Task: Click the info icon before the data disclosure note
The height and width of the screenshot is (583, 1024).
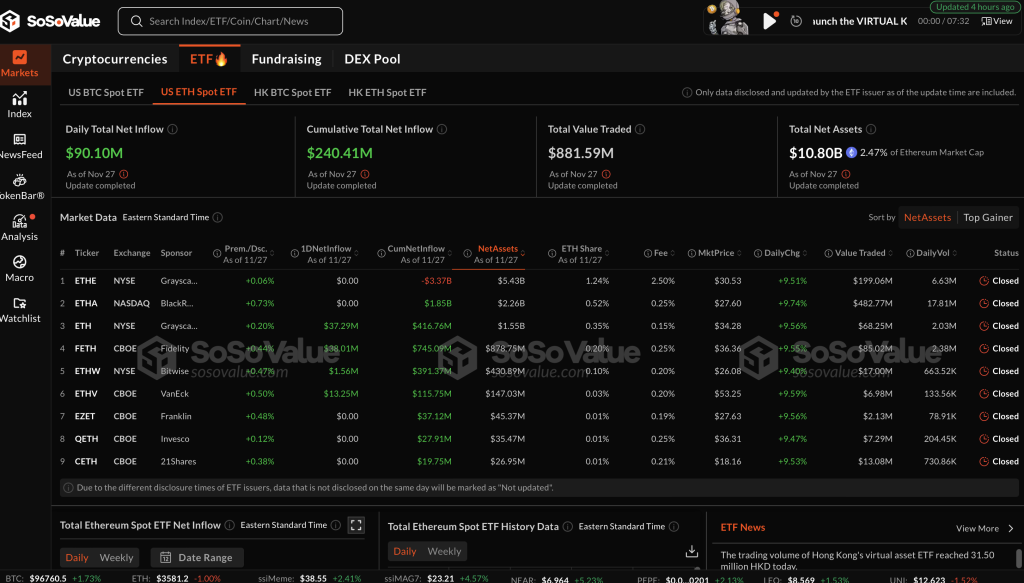Action: [68, 488]
